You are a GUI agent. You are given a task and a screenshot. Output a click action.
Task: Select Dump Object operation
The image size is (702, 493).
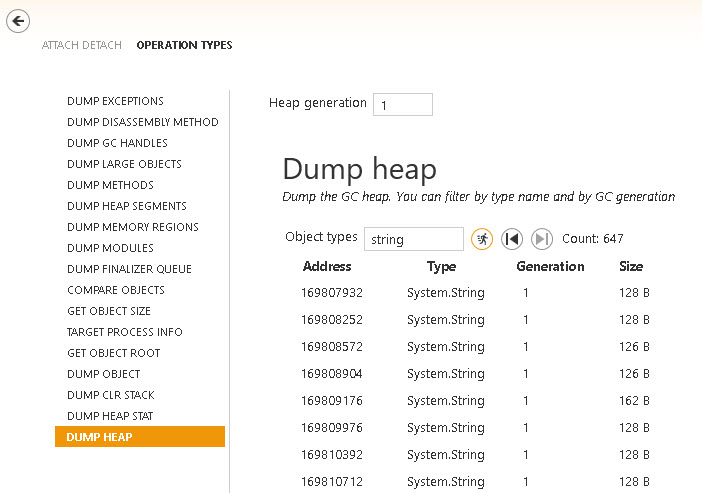point(104,374)
